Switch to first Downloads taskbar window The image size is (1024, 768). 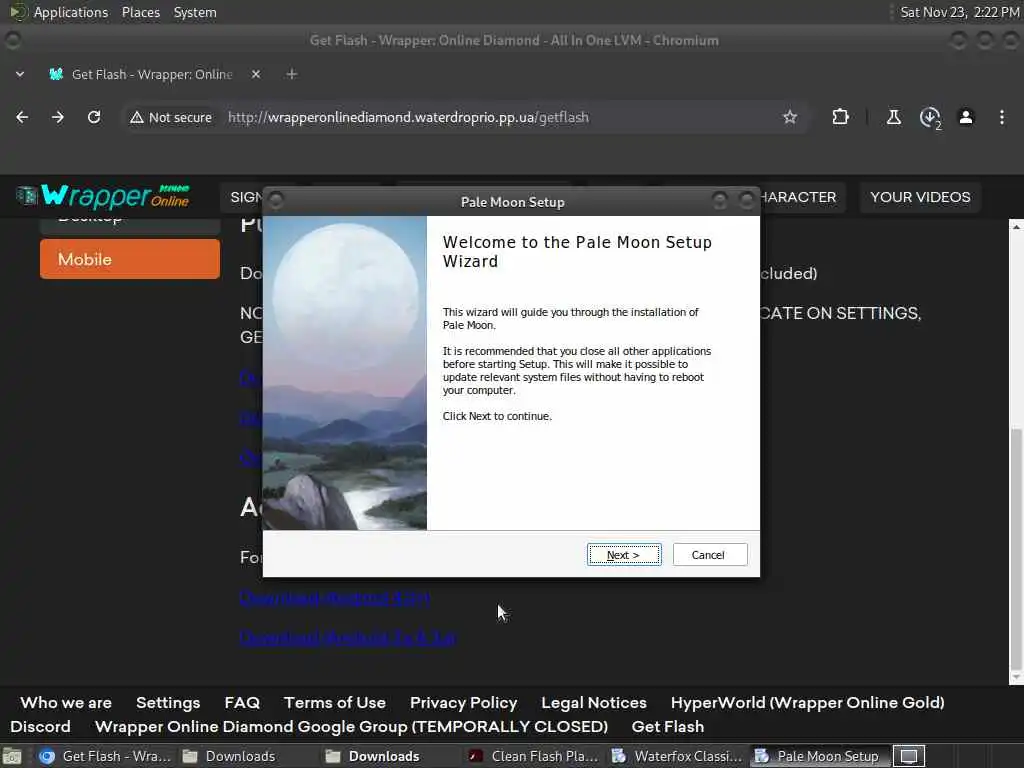[248, 756]
